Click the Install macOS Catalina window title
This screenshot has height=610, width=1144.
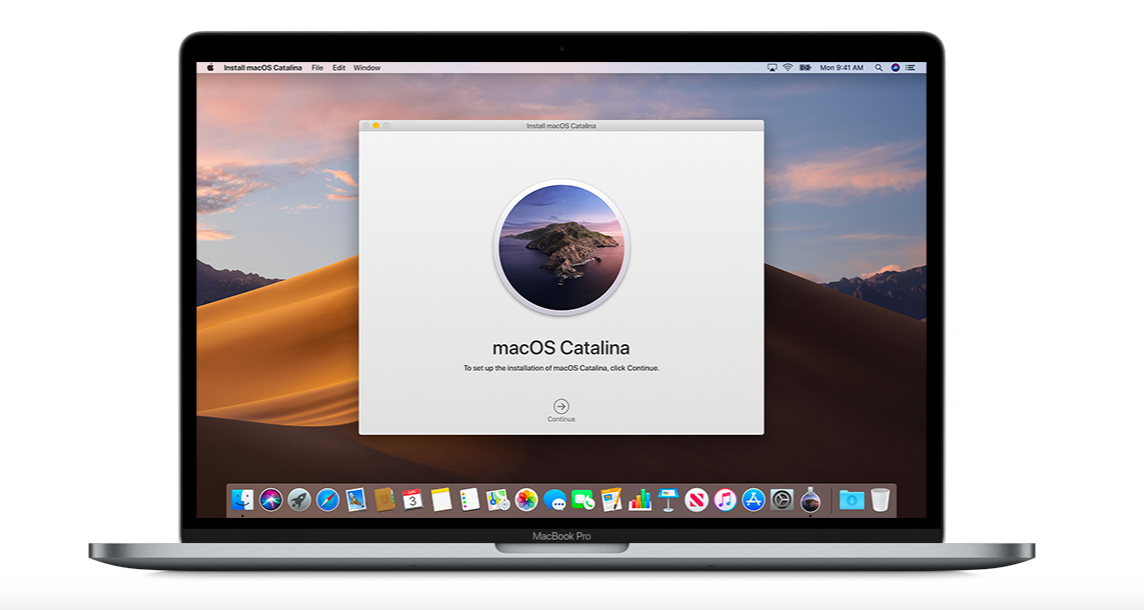click(561, 126)
